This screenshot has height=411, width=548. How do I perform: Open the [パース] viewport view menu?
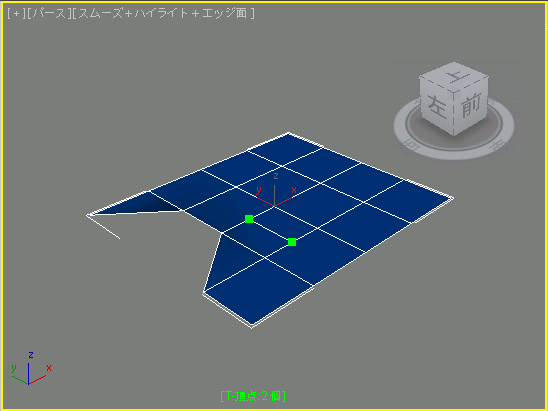(x=49, y=14)
